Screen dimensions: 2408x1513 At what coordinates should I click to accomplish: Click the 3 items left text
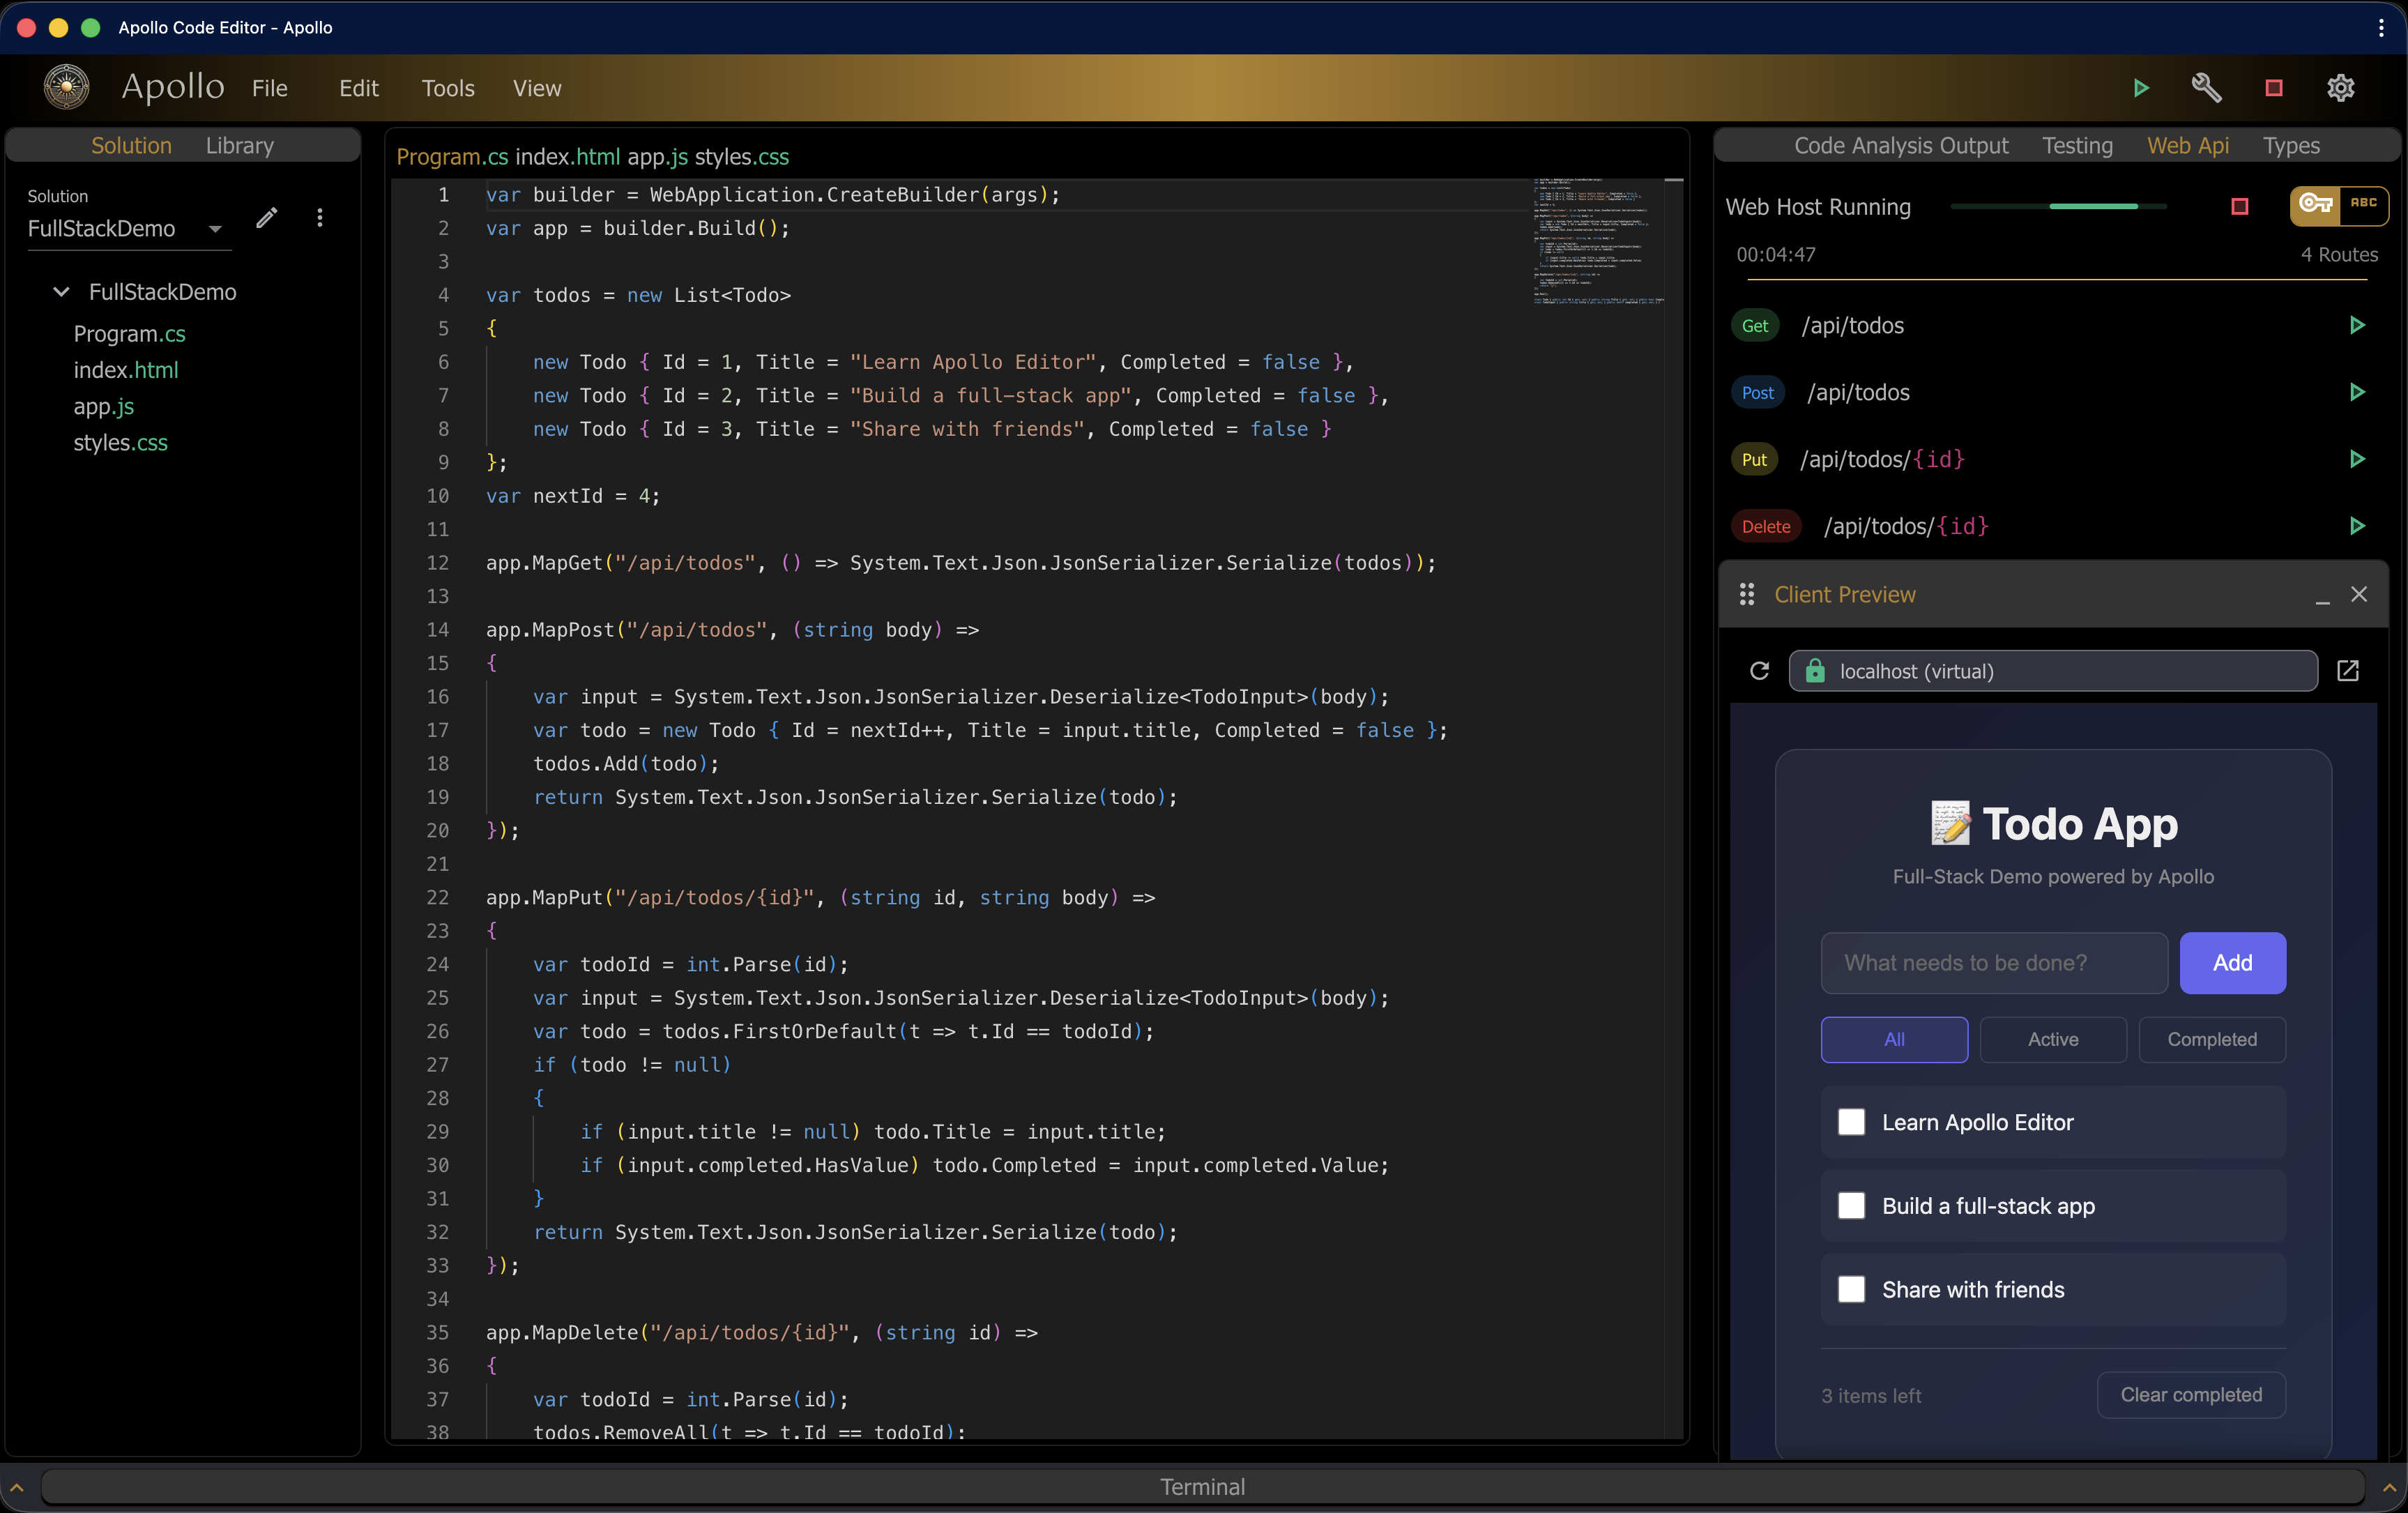pyautogui.click(x=1870, y=1396)
